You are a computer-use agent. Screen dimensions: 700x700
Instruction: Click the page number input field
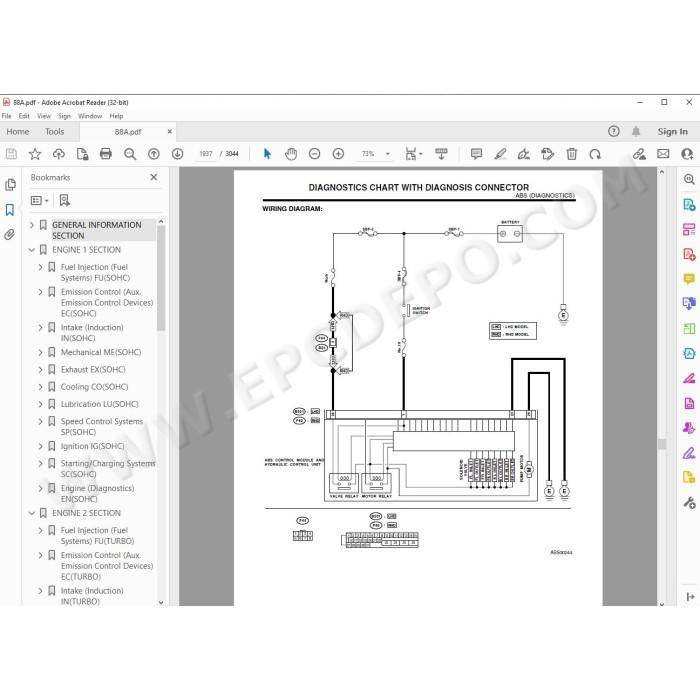(206, 154)
